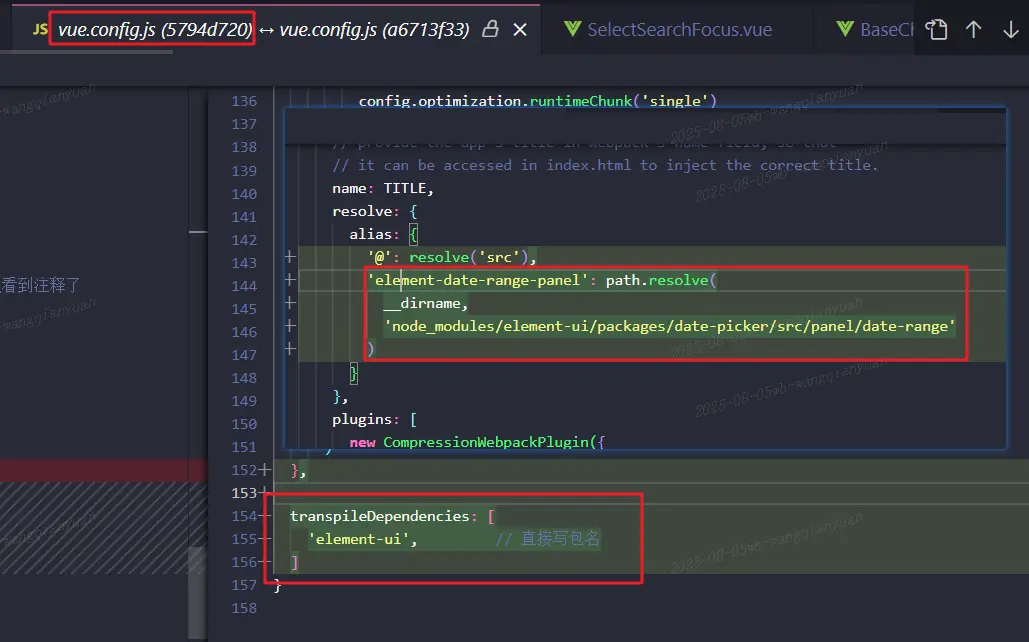This screenshot has width=1029, height=642.
Task: Click the Vue icon on the BaseCh tab
Action: click(x=845, y=29)
